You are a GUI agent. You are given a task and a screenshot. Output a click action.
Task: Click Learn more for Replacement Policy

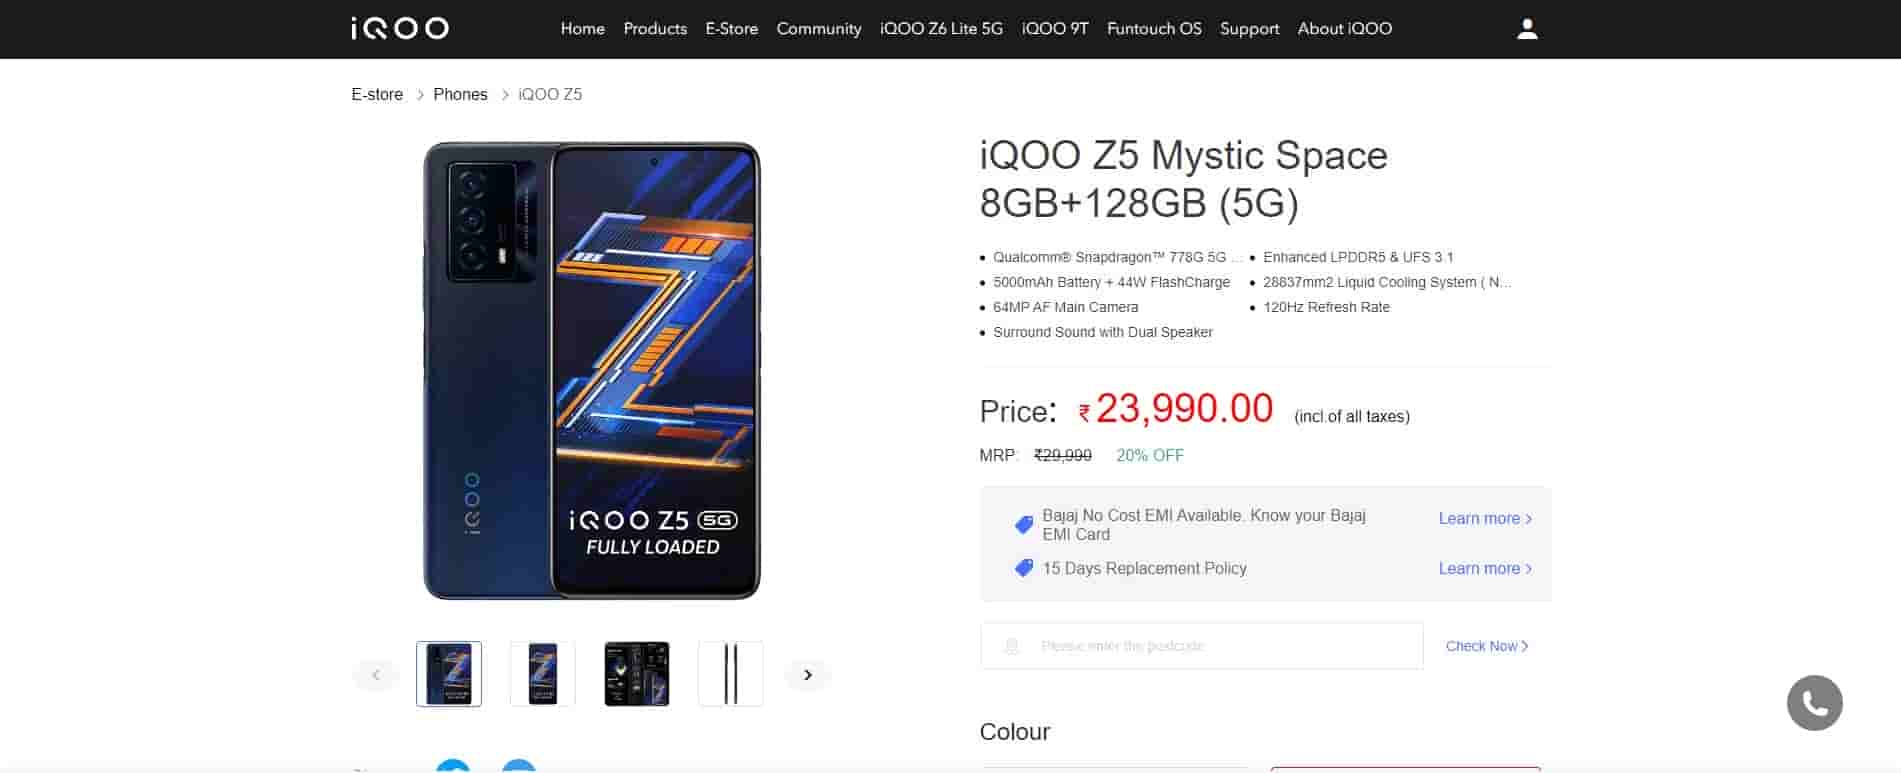point(1484,568)
